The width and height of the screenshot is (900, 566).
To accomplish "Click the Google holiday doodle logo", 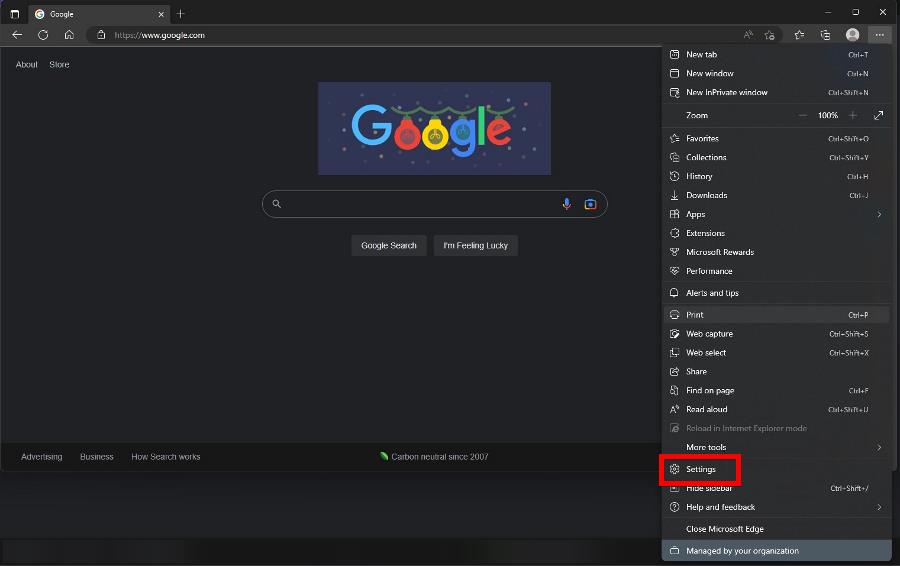I will point(435,129).
